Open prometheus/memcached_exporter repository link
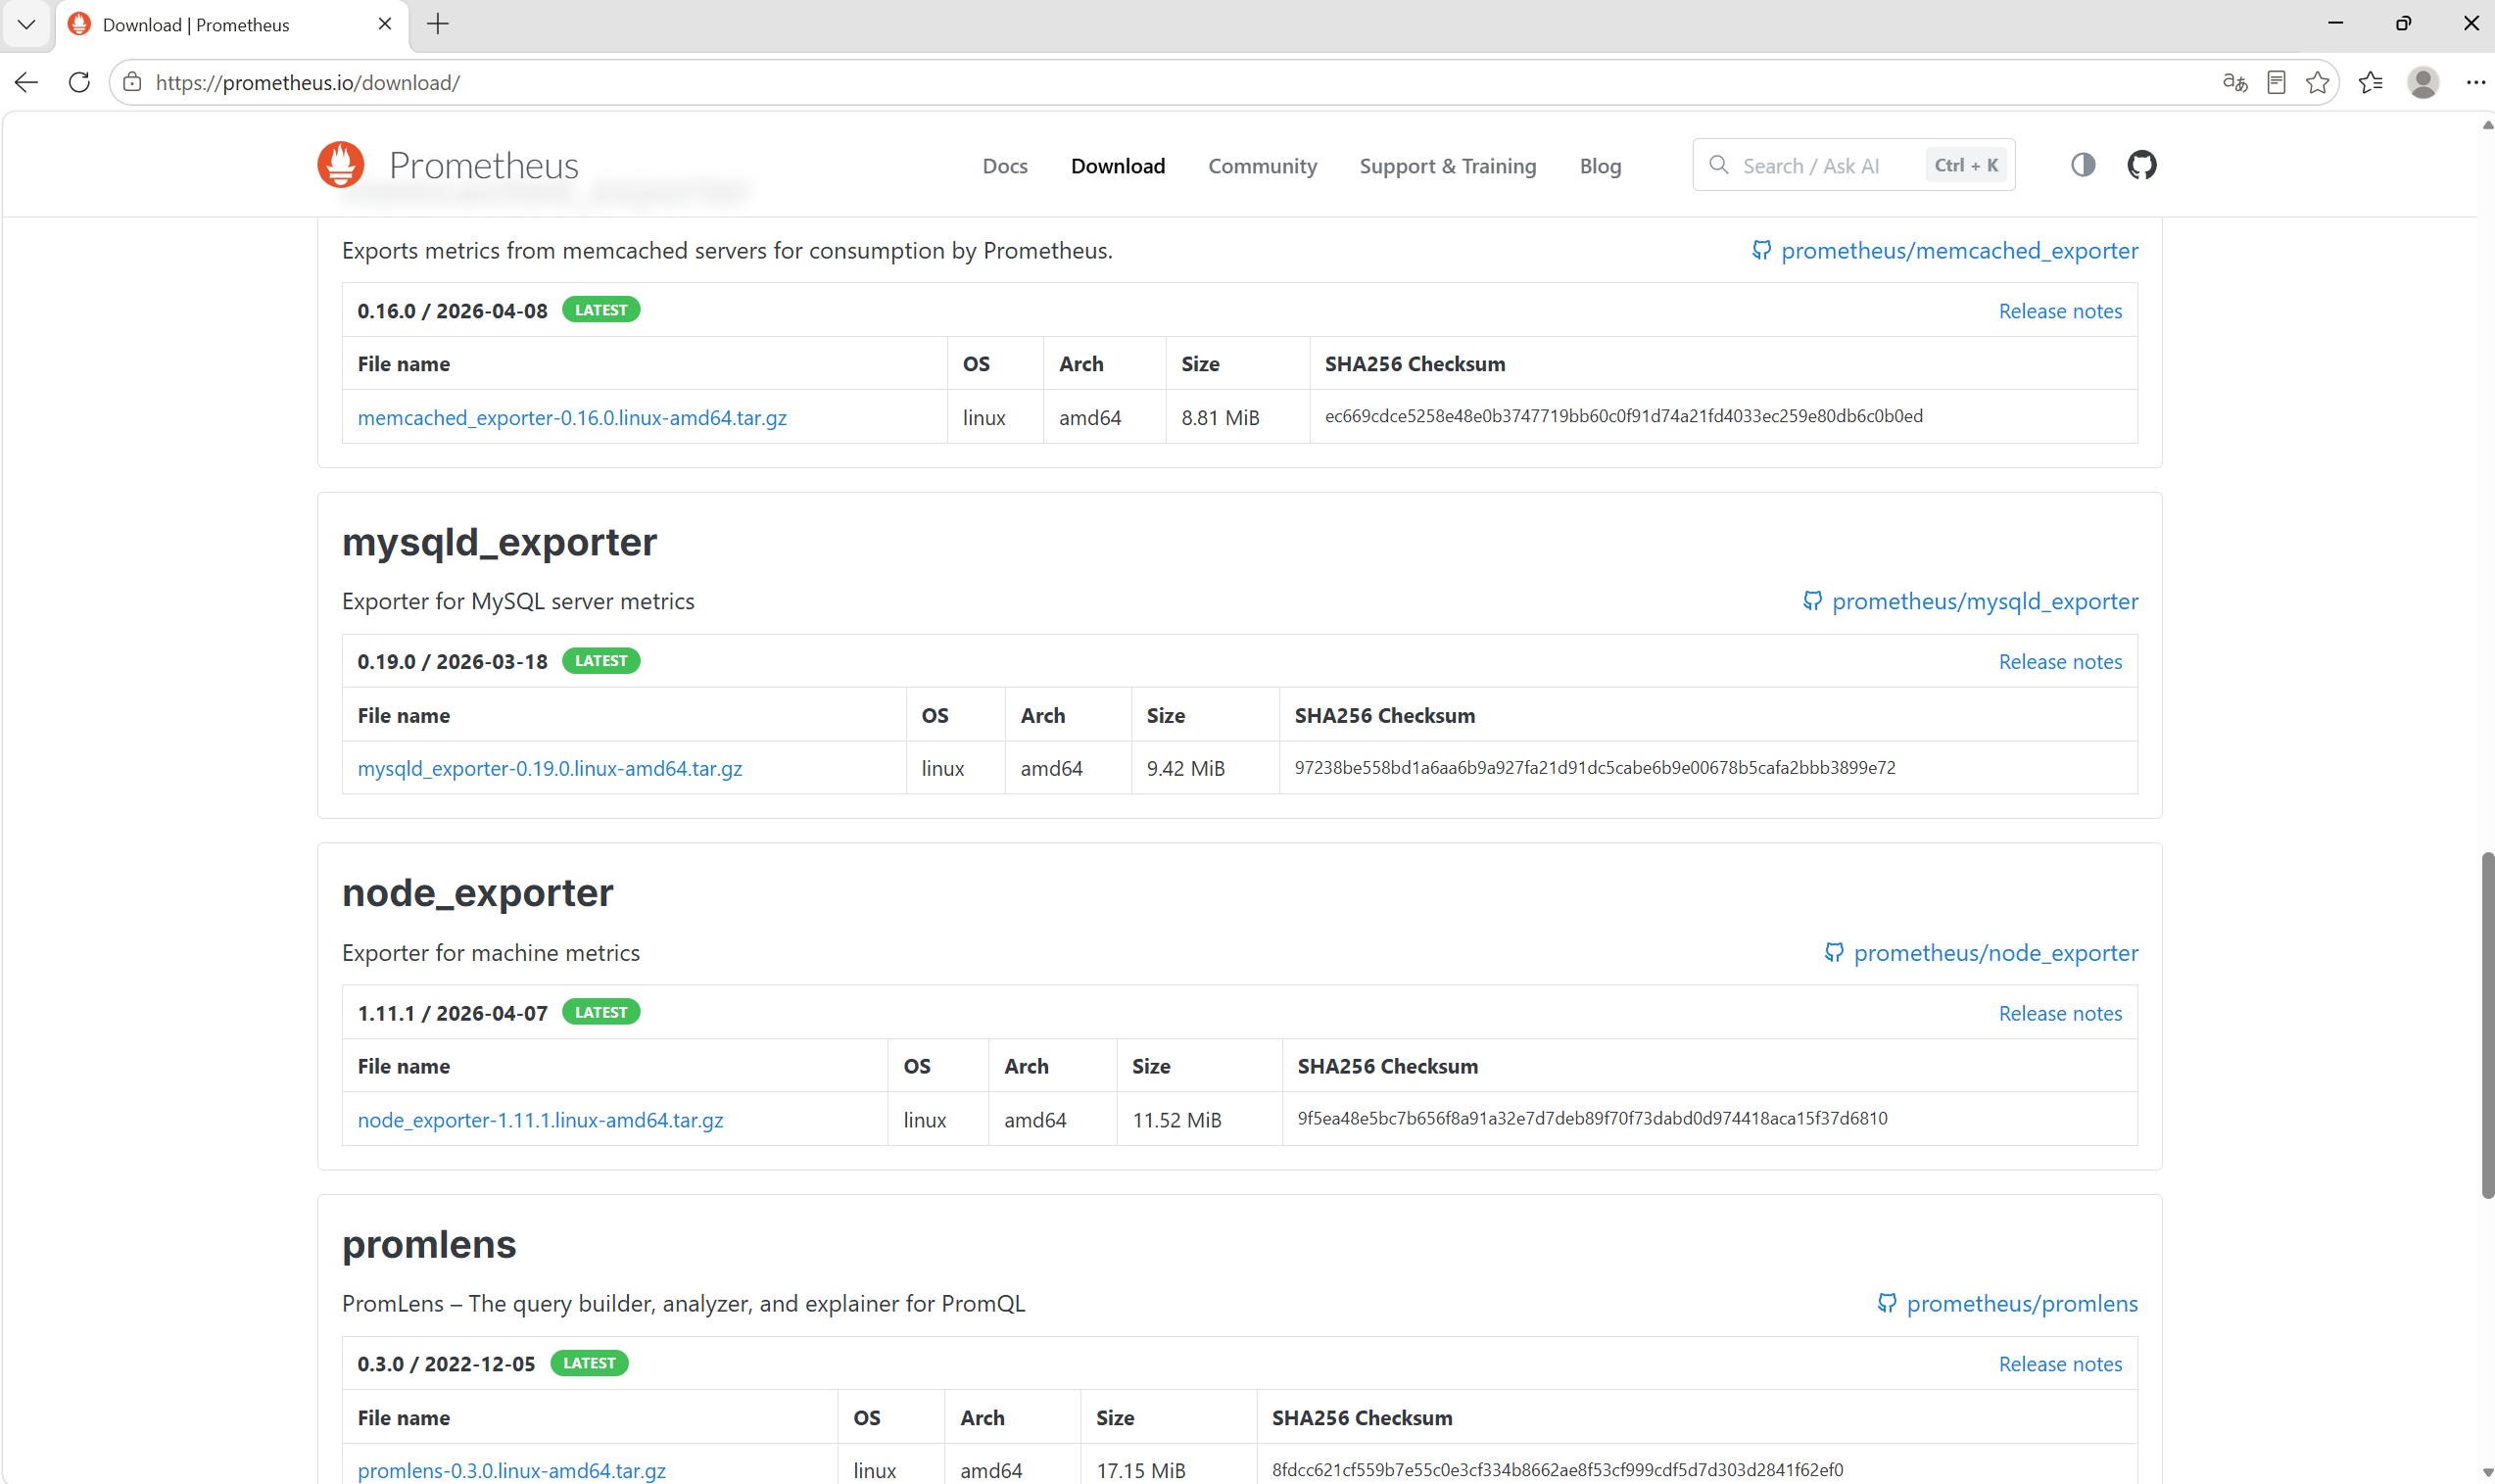This screenshot has width=2495, height=1484. point(1959,250)
